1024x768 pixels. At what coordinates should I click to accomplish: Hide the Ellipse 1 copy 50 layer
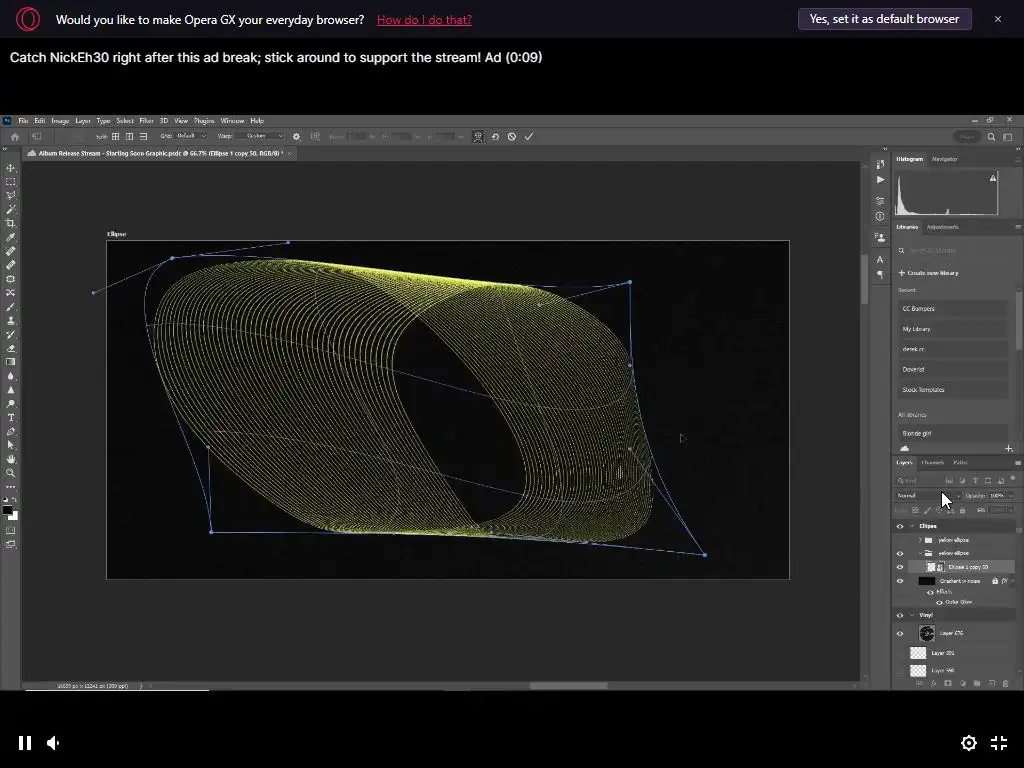[900, 567]
